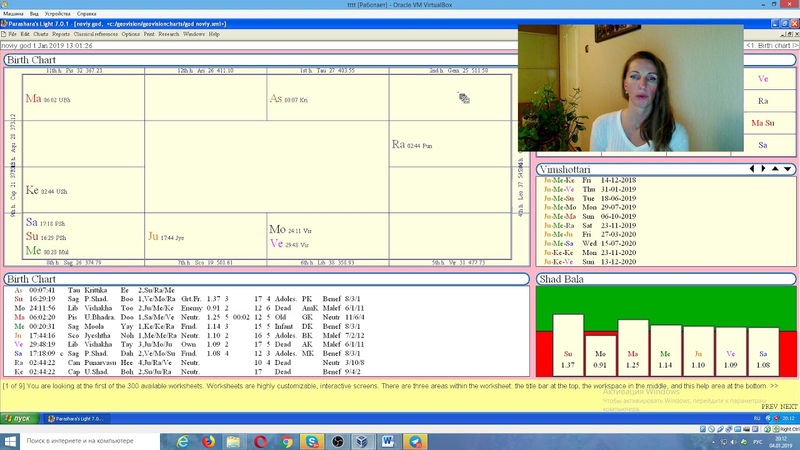Click the Mo 0.91 bar in Shad Bala
Screen dimensions: 800x450
point(600,356)
